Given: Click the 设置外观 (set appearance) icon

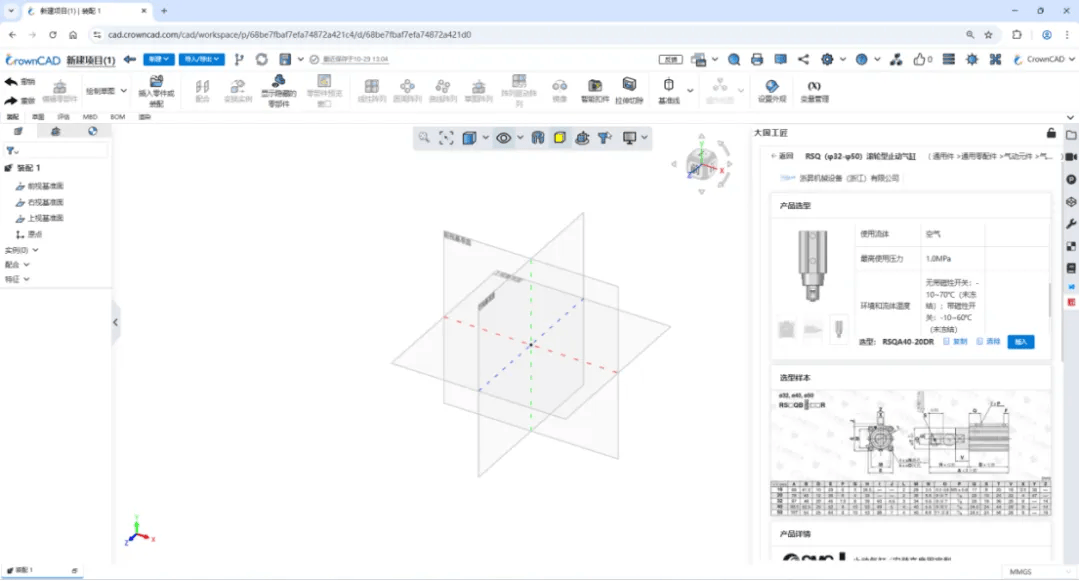Looking at the screenshot, I should point(771,91).
